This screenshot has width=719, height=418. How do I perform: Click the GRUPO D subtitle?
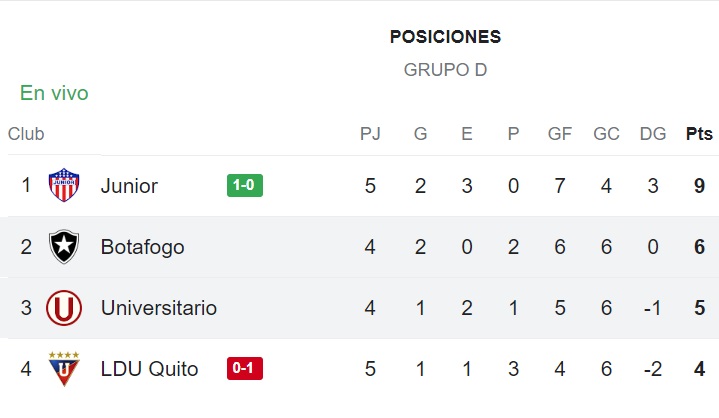click(445, 70)
